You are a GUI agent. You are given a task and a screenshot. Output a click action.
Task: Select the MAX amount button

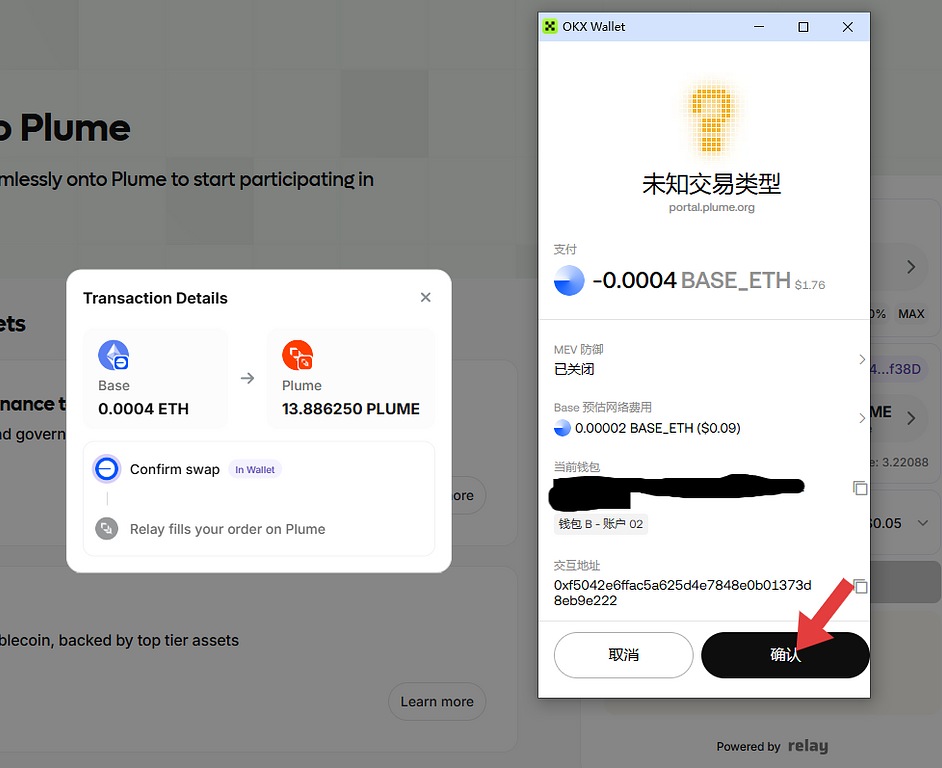click(x=911, y=314)
